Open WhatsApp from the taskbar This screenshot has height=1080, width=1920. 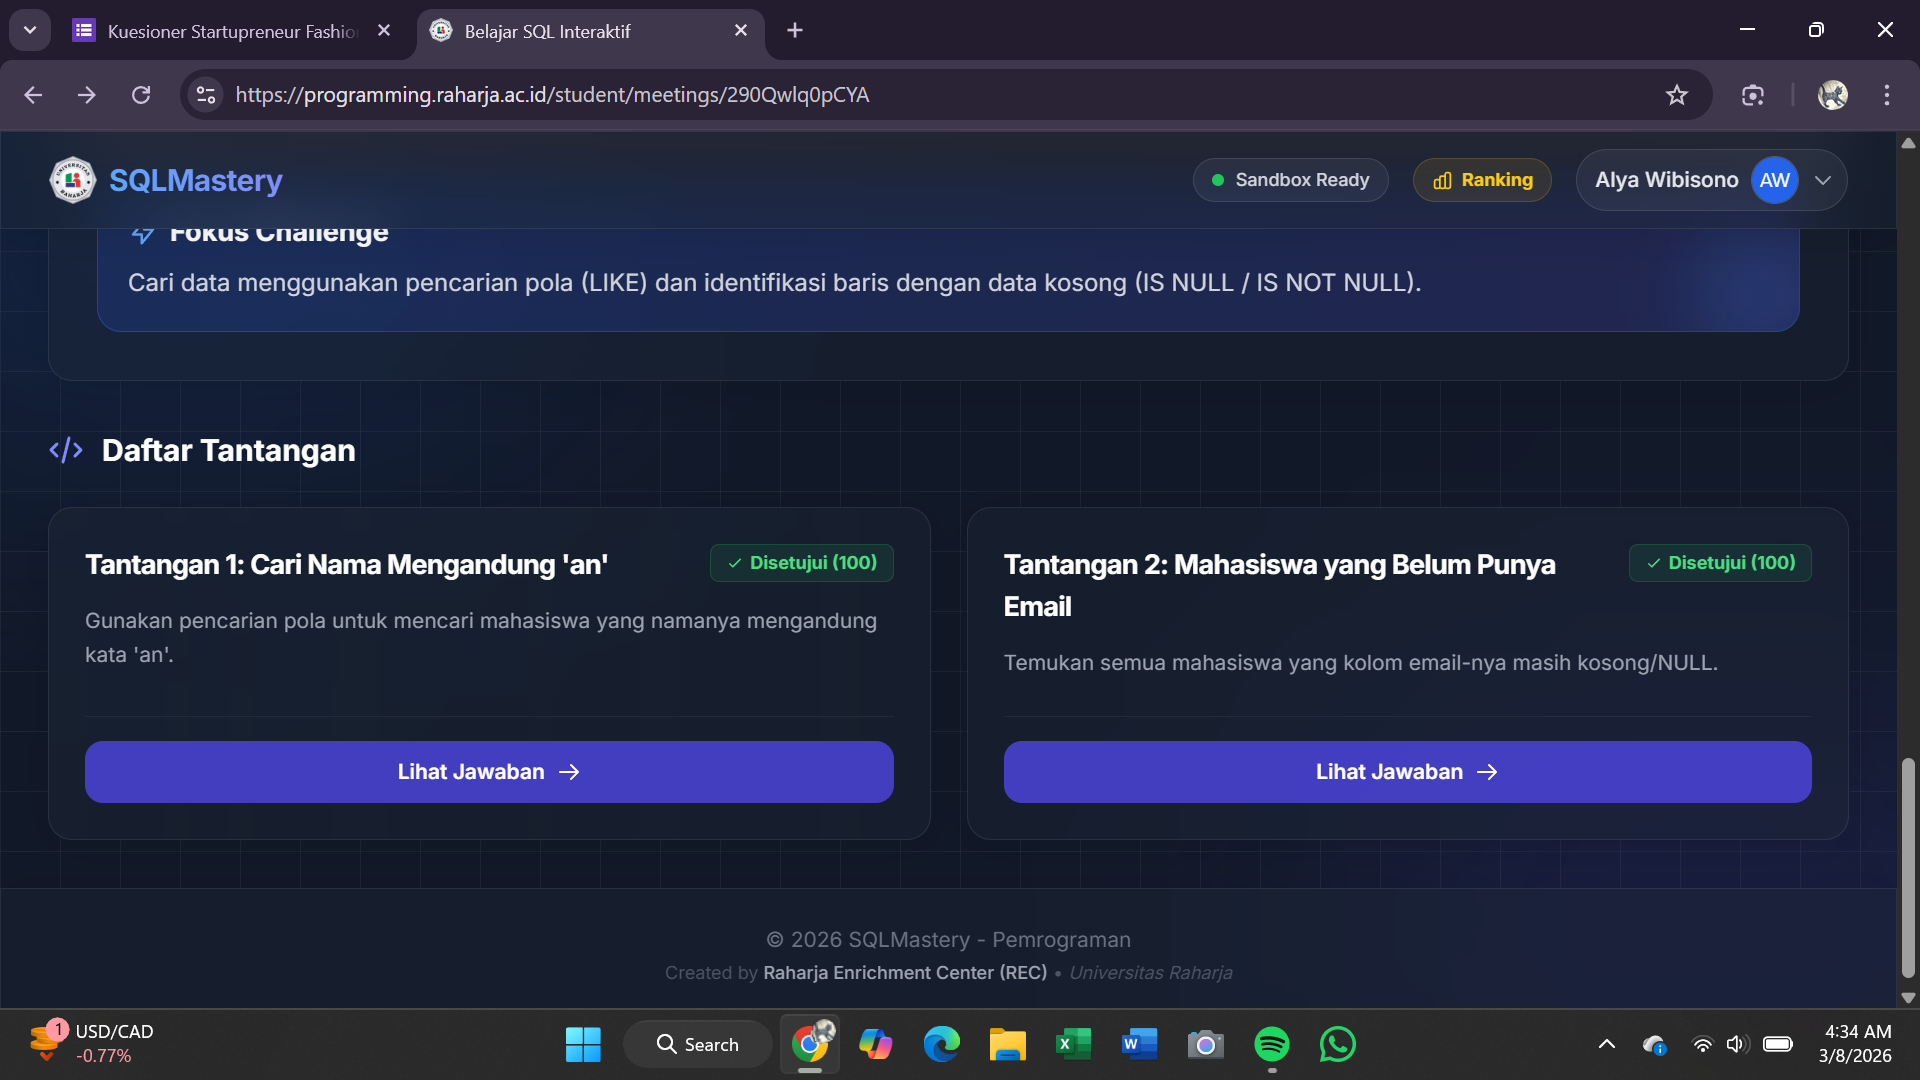1337,1045
